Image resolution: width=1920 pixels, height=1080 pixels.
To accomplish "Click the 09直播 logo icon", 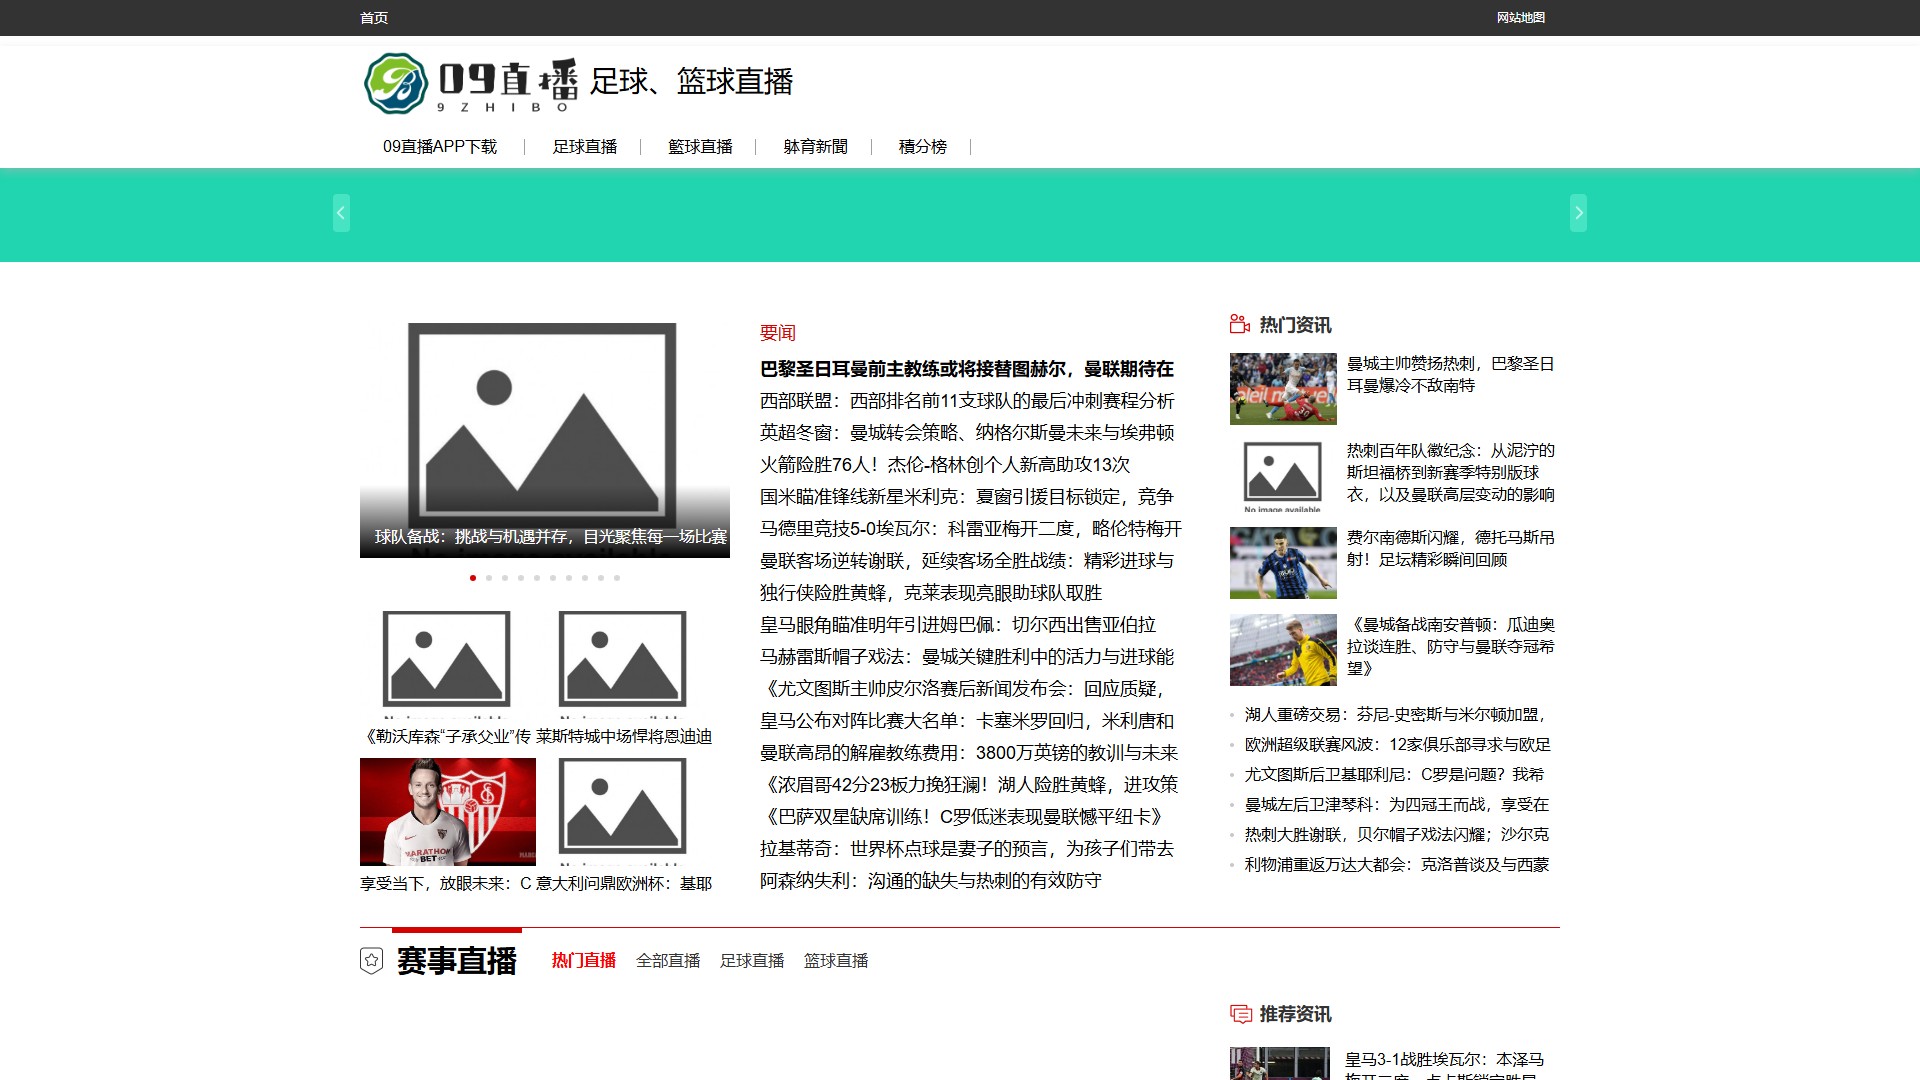I will coord(396,83).
